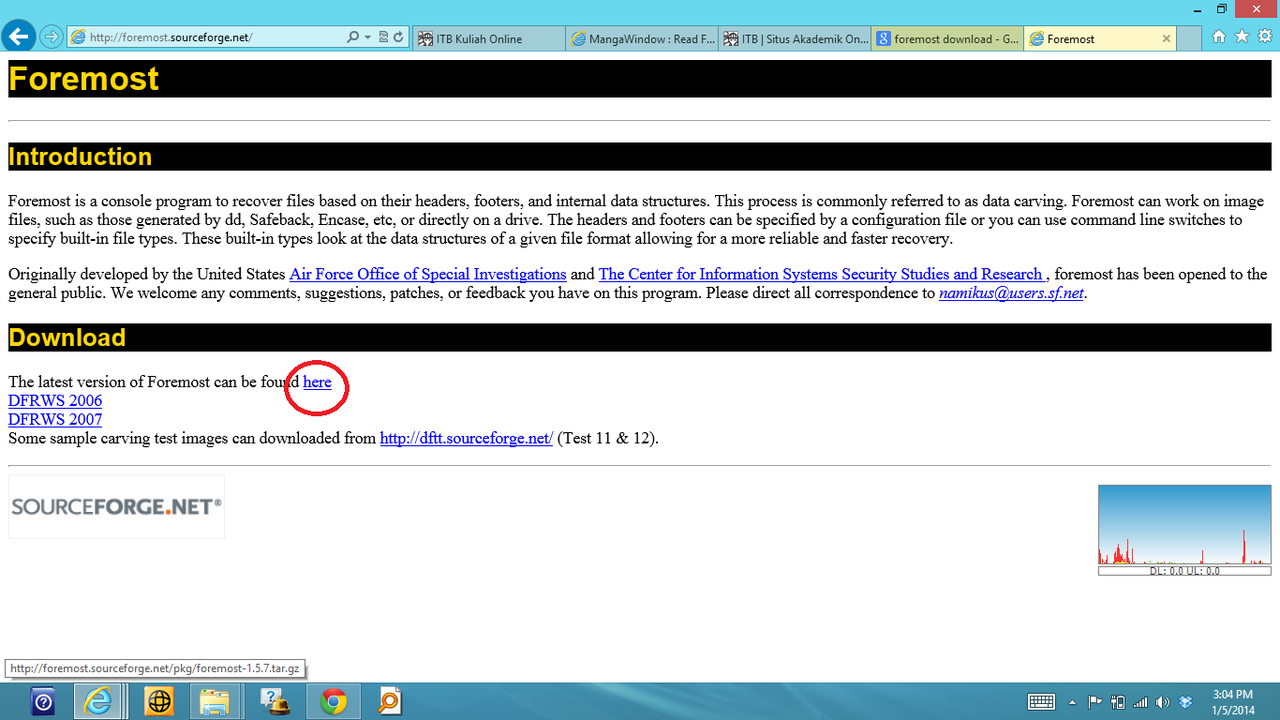Close the Foremost tab
Viewport: 1280px width, 720px height.
click(1166, 39)
